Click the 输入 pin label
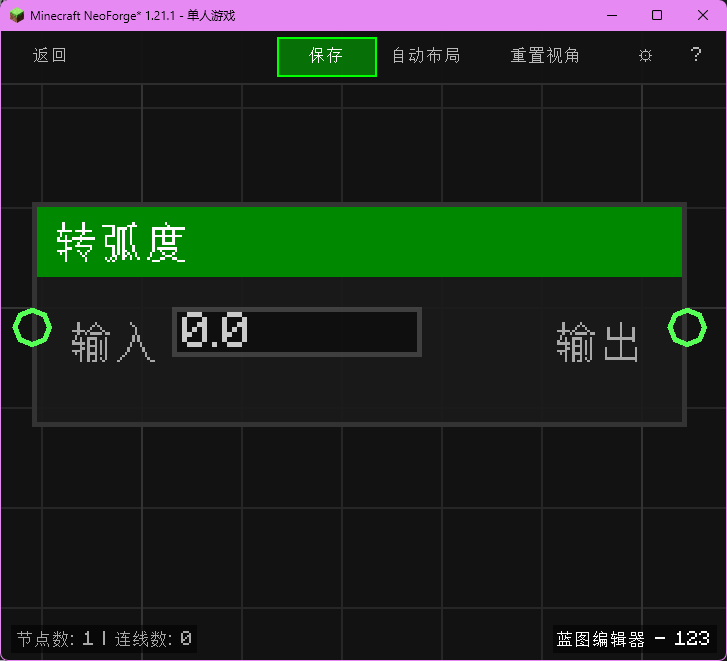Image resolution: width=727 pixels, height=661 pixels. 113,343
